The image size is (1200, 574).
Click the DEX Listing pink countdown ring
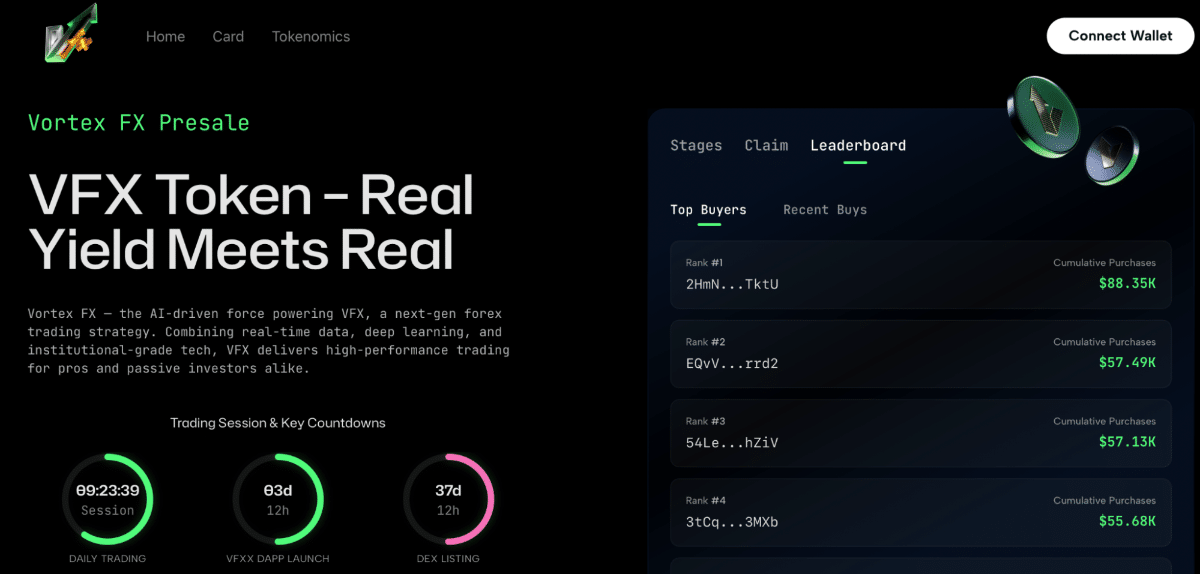[448, 498]
